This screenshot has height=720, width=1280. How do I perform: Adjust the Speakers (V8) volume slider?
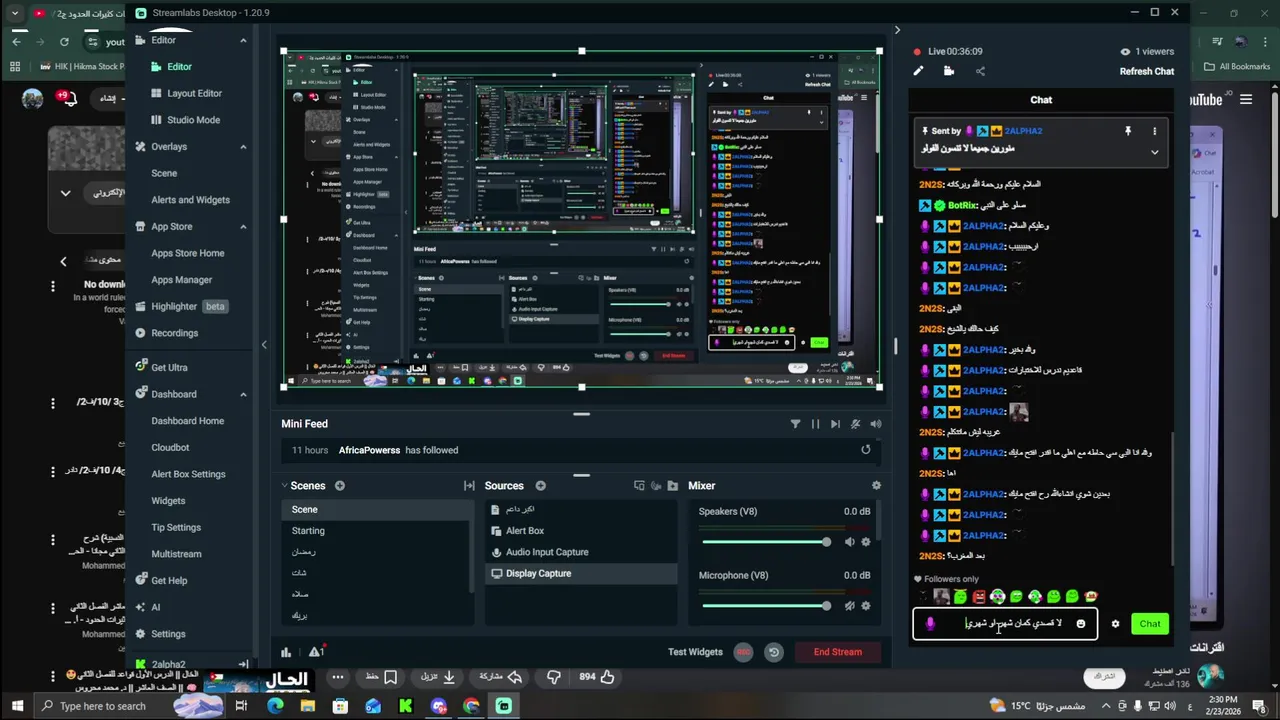click(766, 542)
